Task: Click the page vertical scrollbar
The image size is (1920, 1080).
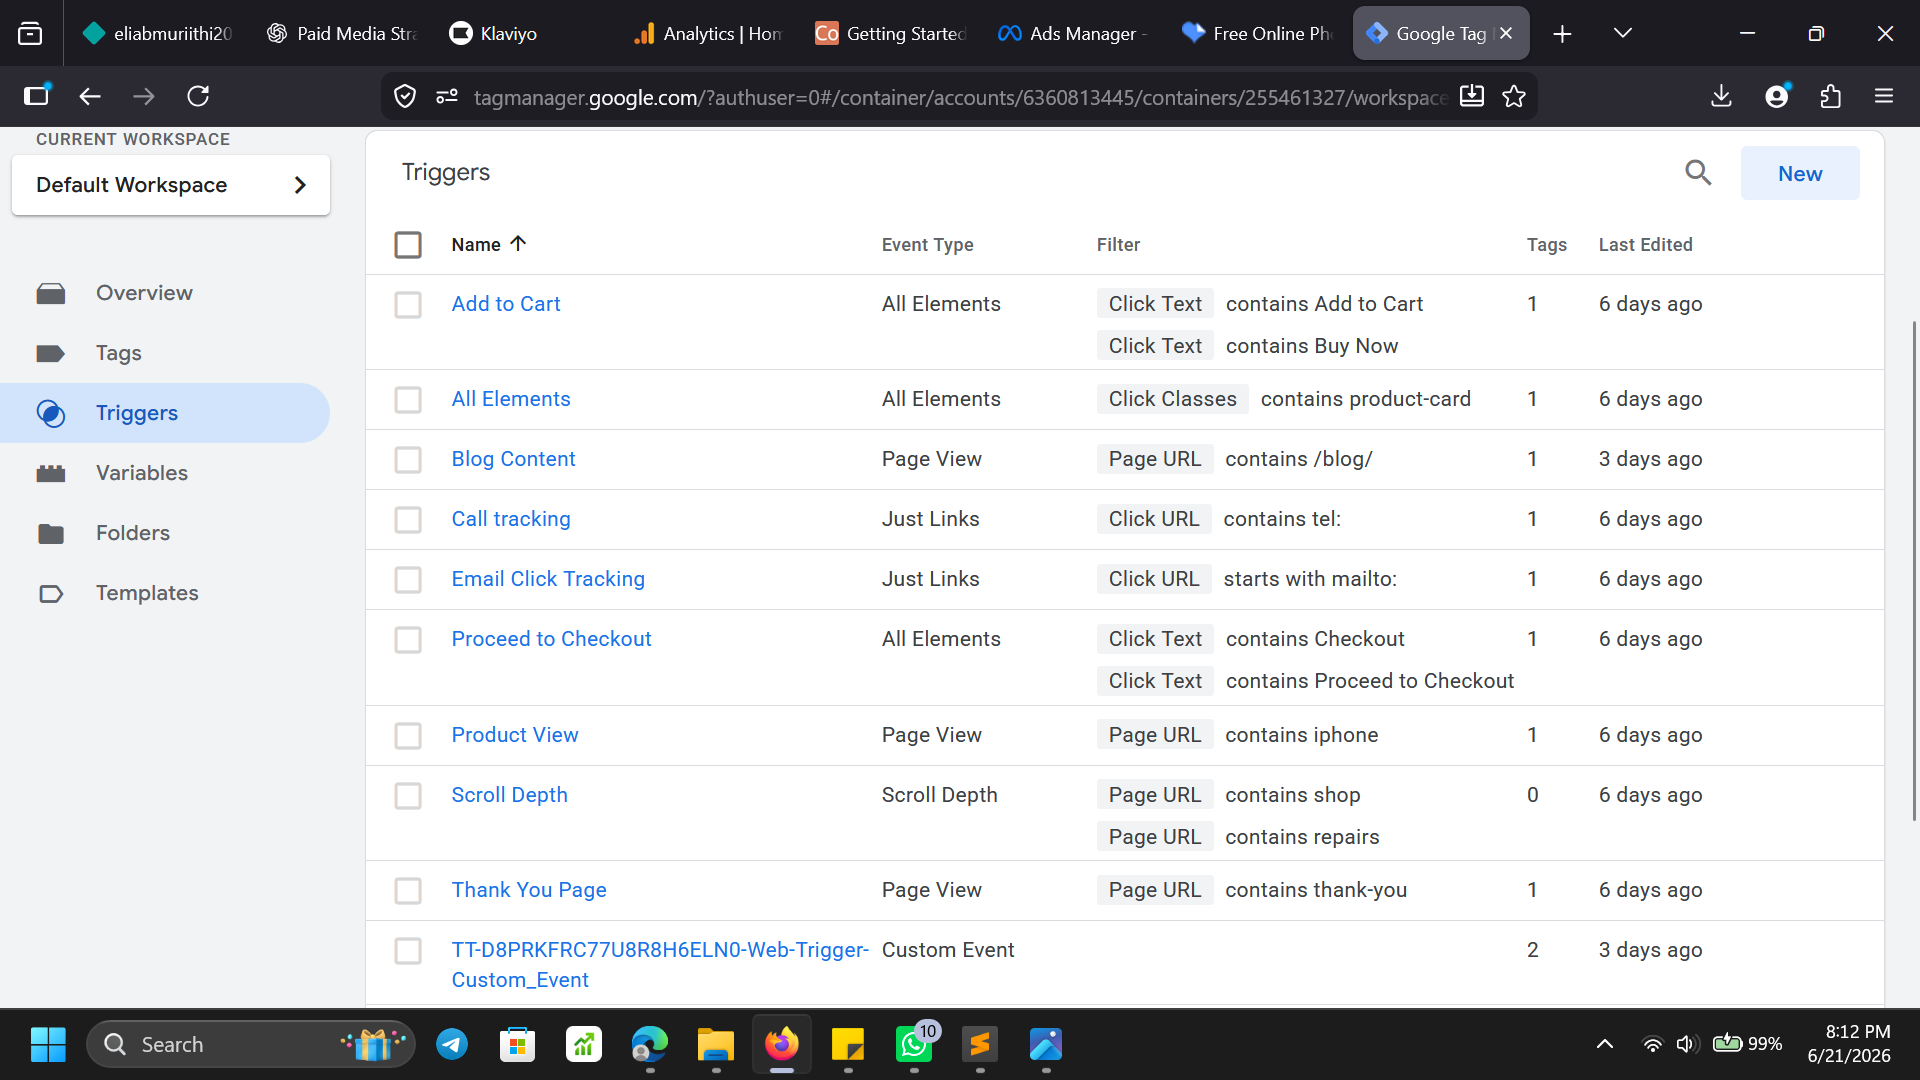Action: (x=1913, y=570)
